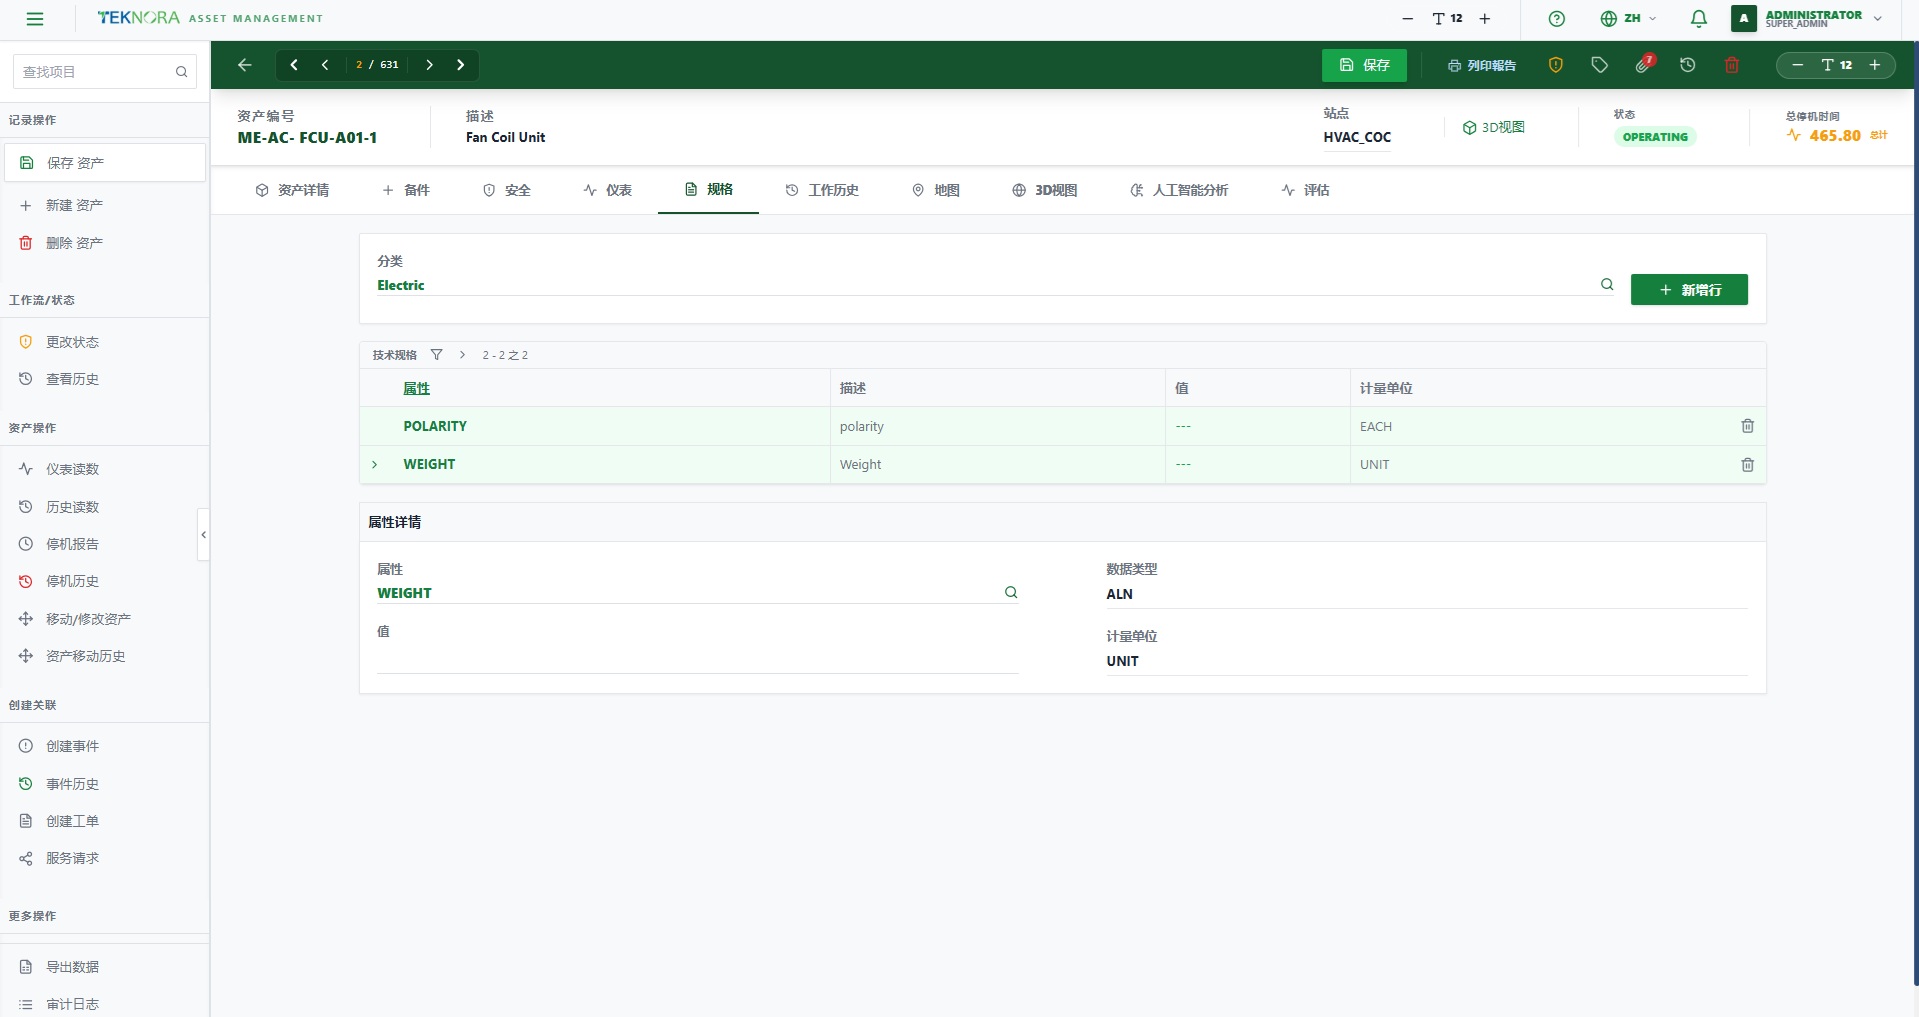Click 删除 资产 in sidebar
Image resolution: width=1919 pixels, height=1017 pixels.
pos(105,243)
